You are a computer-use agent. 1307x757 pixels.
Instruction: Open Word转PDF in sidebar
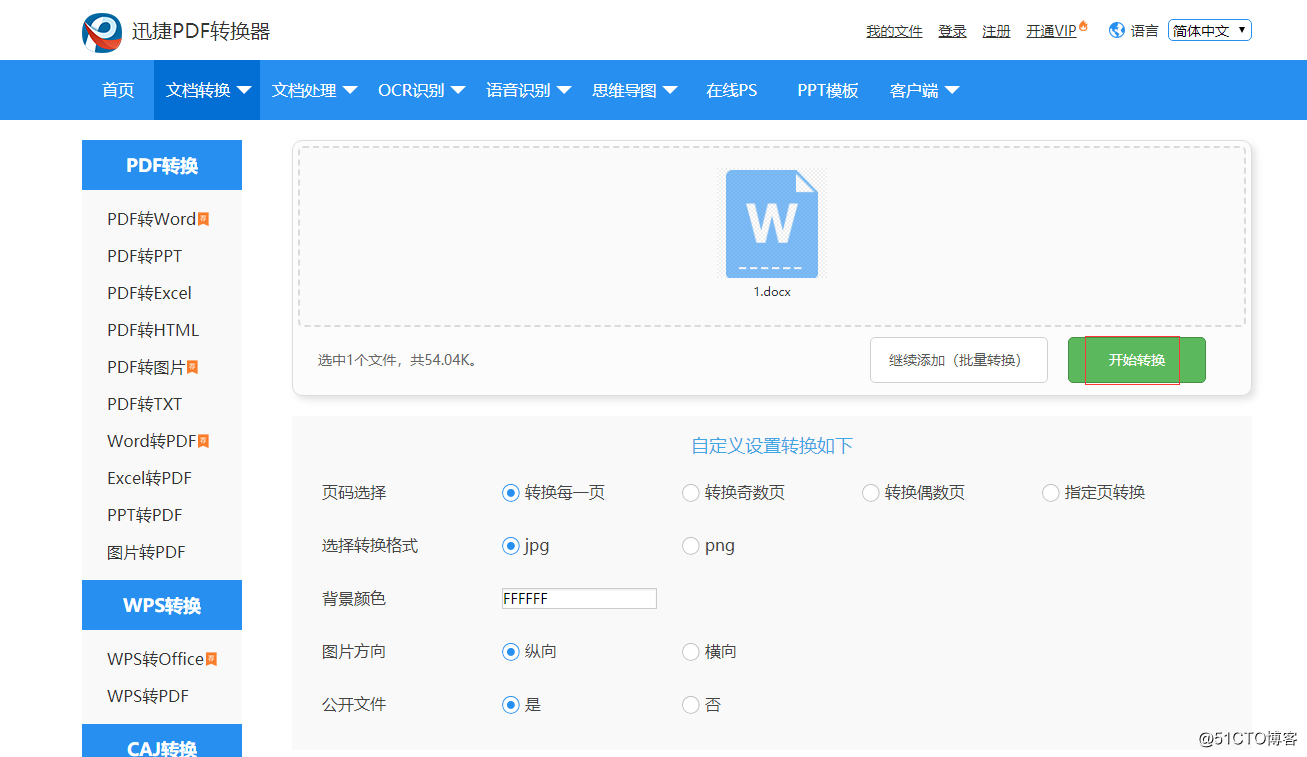coord(151,441)
